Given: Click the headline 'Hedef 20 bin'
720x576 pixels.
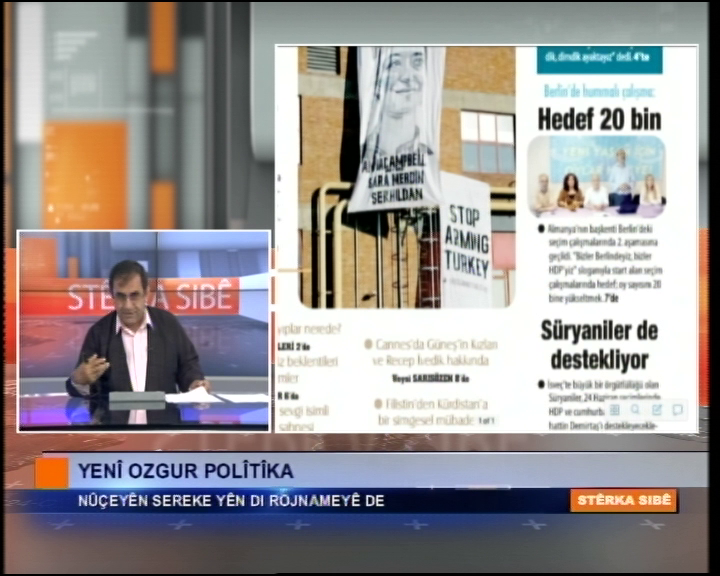Looking at the screenshot, I should pos(599,119).
